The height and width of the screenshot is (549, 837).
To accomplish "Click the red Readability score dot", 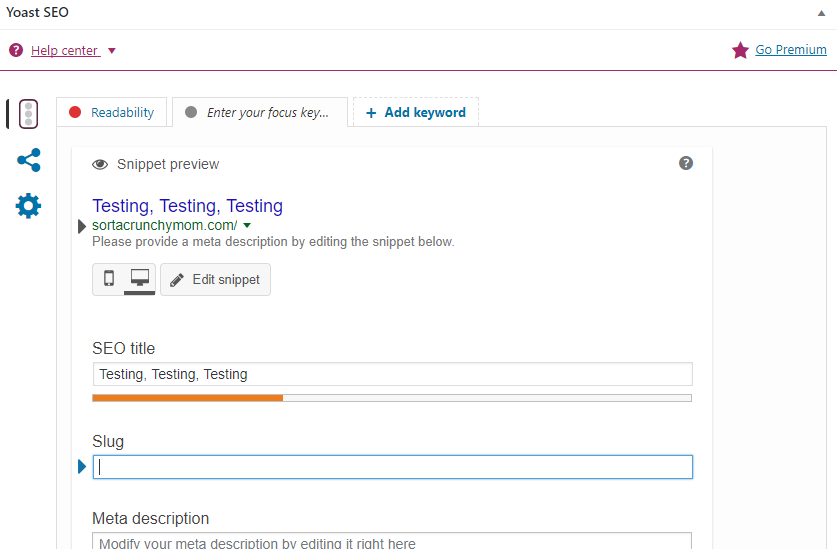I will click(75, 112).
